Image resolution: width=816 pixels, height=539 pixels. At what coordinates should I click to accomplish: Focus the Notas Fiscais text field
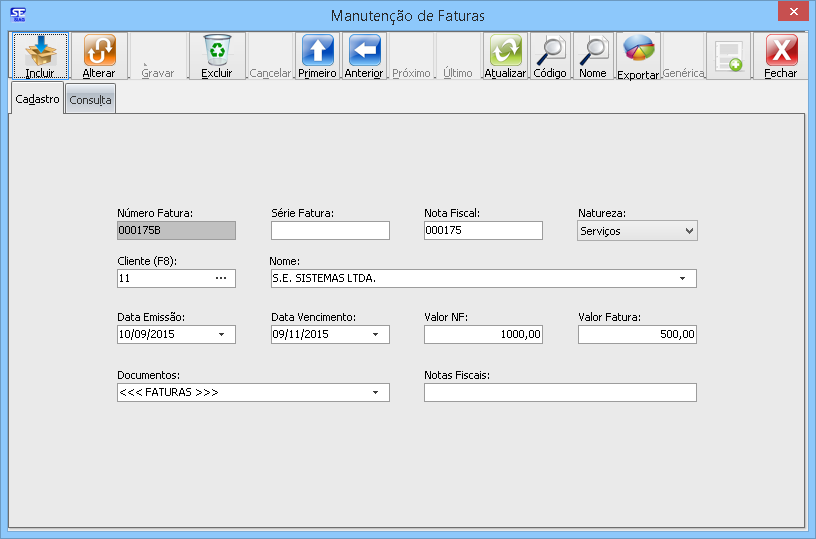click(559, 393)
